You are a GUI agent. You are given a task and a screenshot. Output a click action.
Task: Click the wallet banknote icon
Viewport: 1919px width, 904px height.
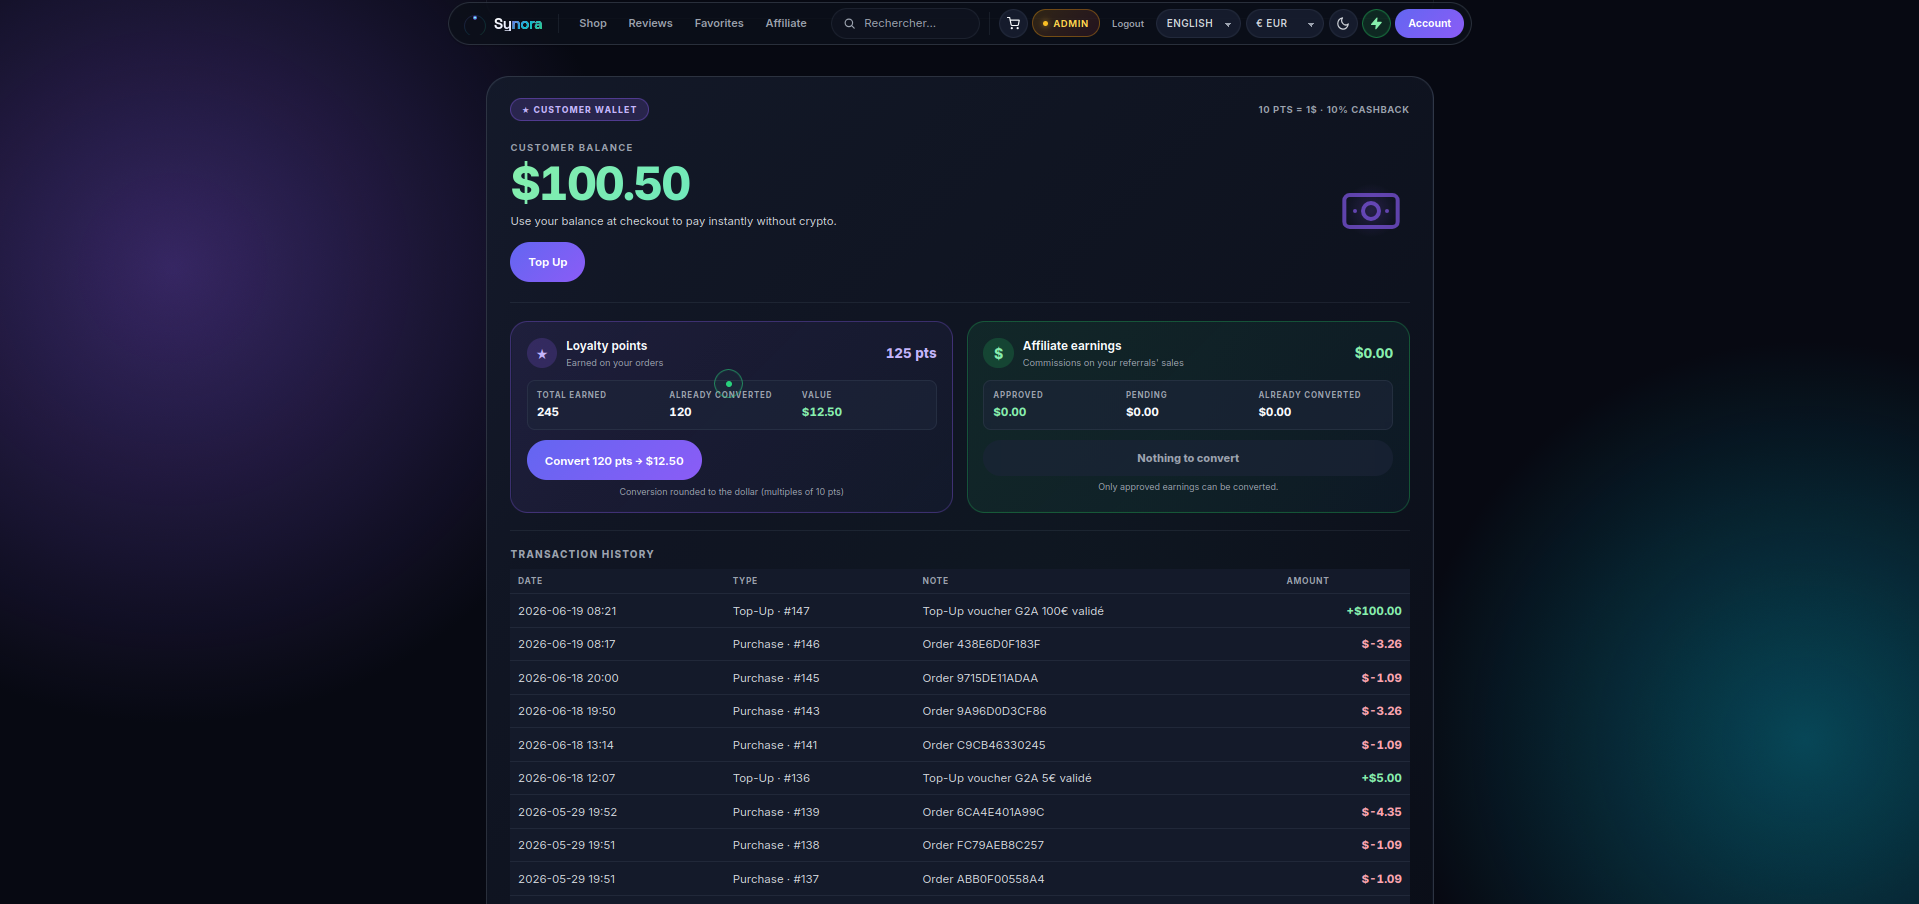click(1370, 211)
